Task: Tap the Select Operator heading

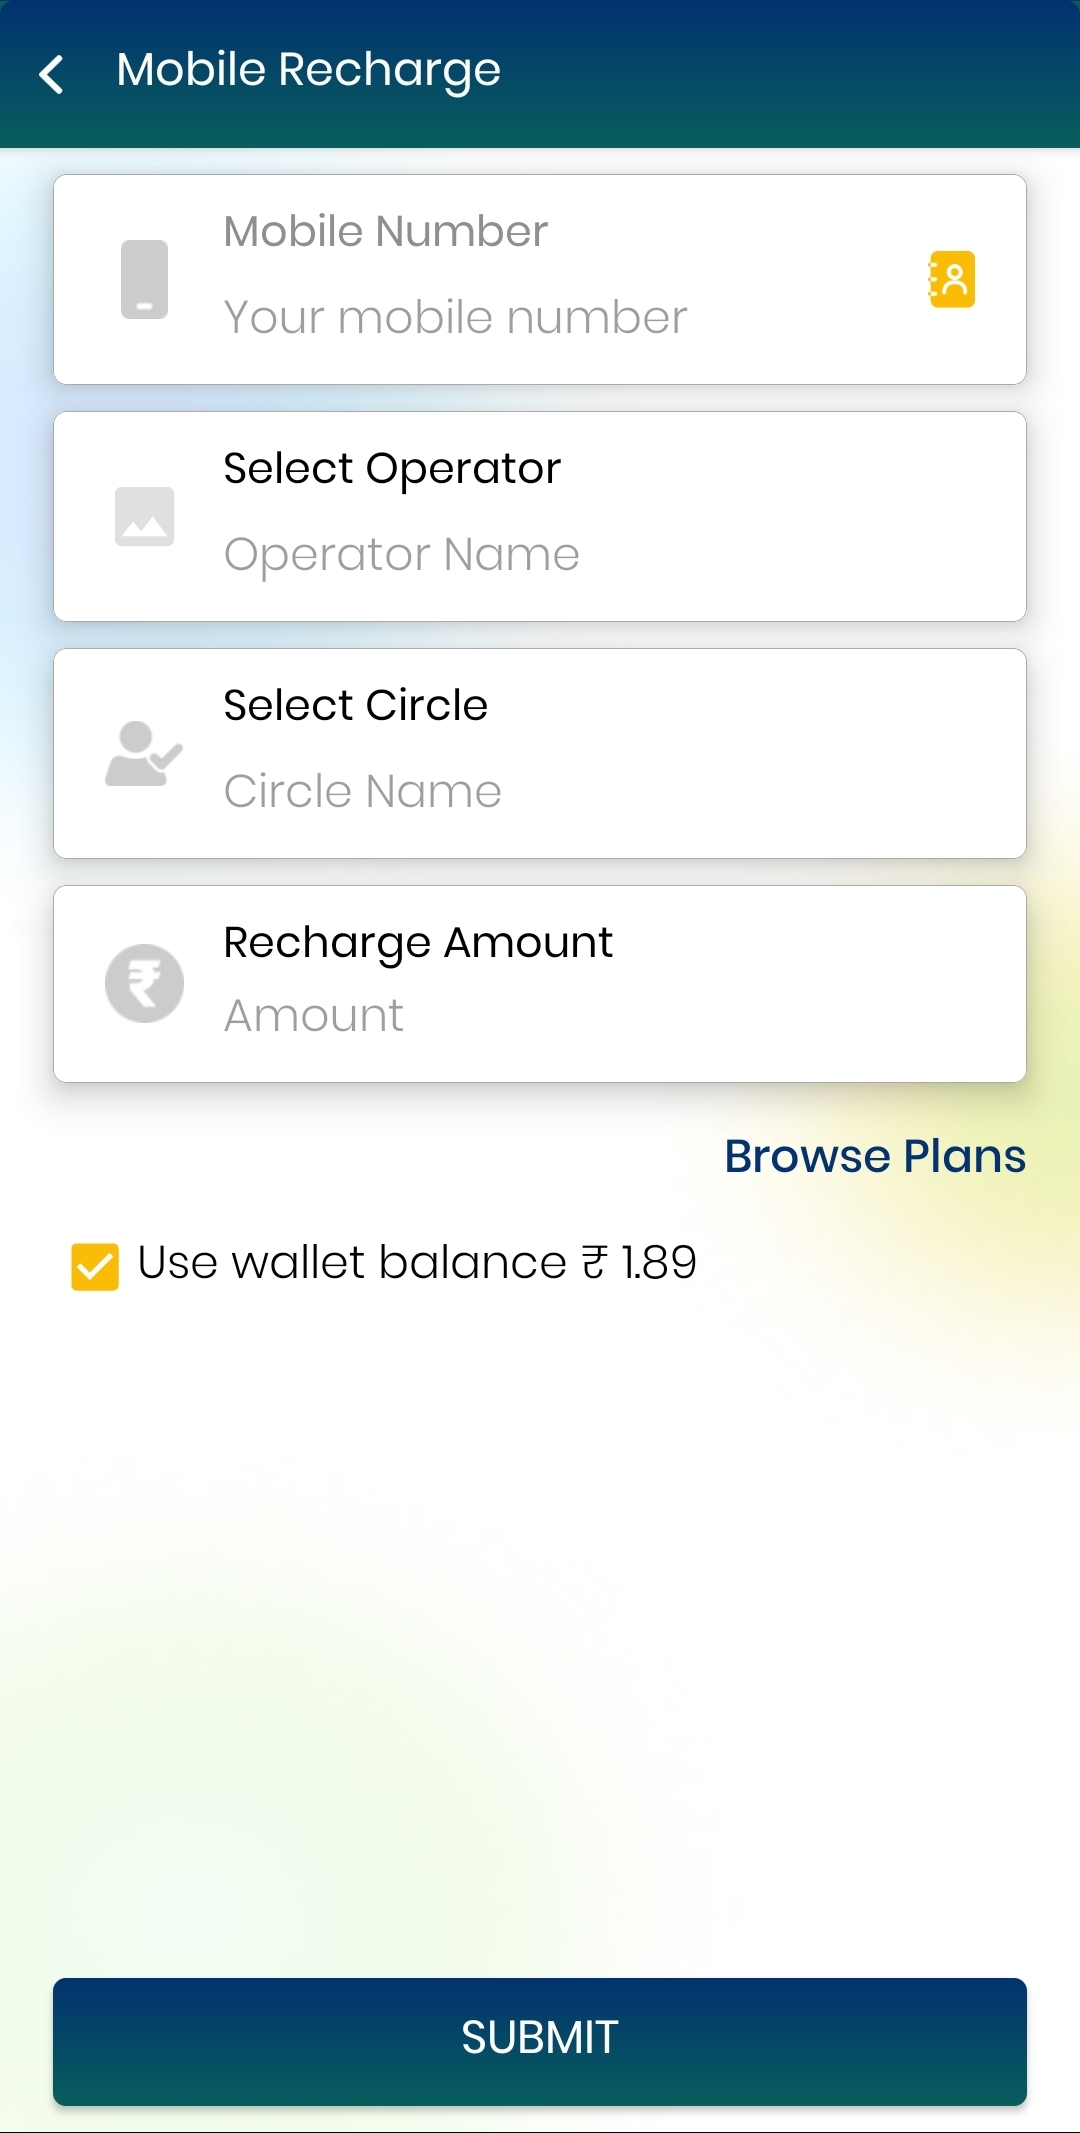Action: (x=392, y=468)
